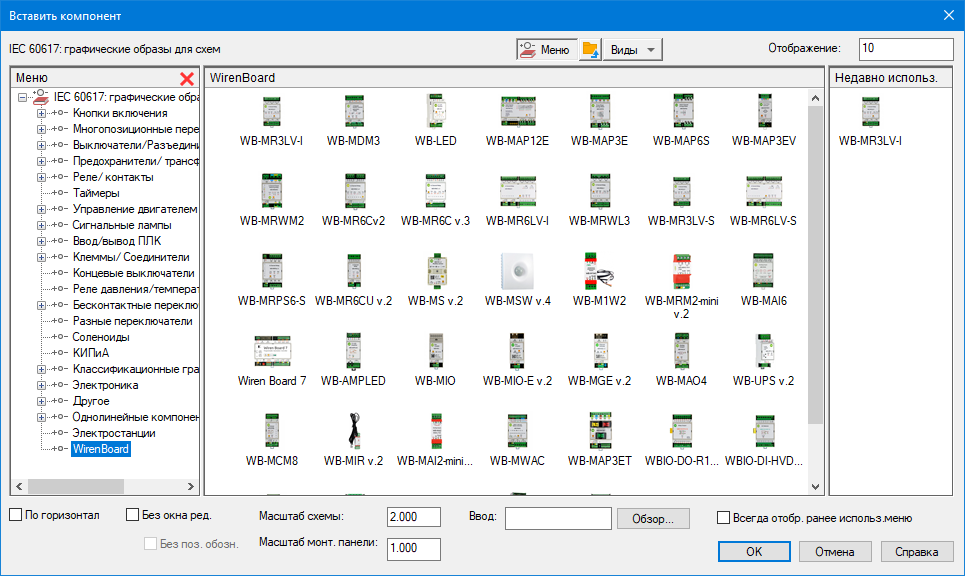This screenshot has height=576, width=965.
Task: Close the menu panel with red X
Action: [x=186, y=78]
